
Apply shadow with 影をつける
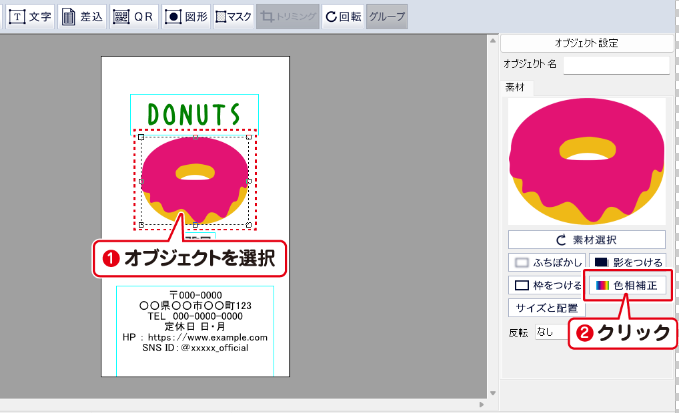pyautogui.click(x=626, y=262)
